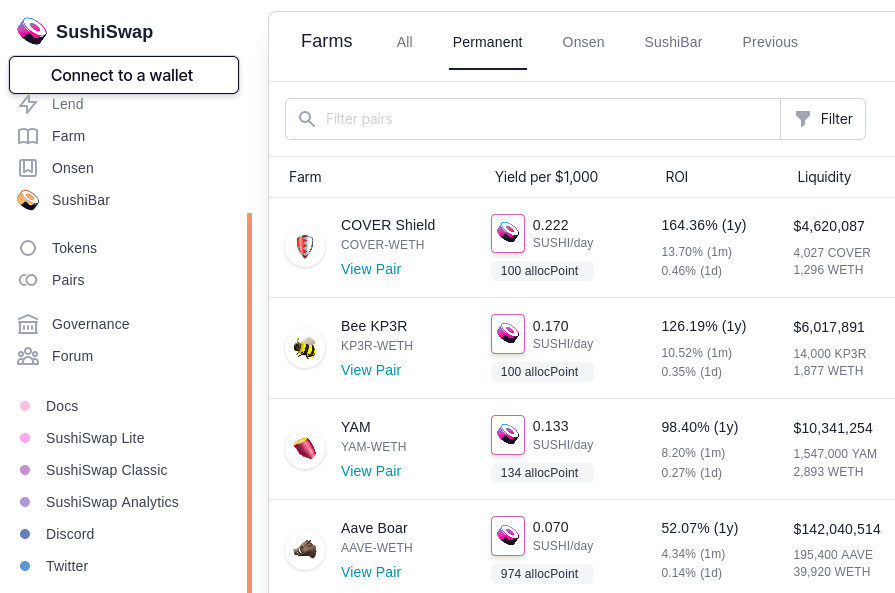Image resolution: width=895 pixels, height=593 pixels.
Task: Click the SushiSwap logo icon
Action: click(32, 31)
